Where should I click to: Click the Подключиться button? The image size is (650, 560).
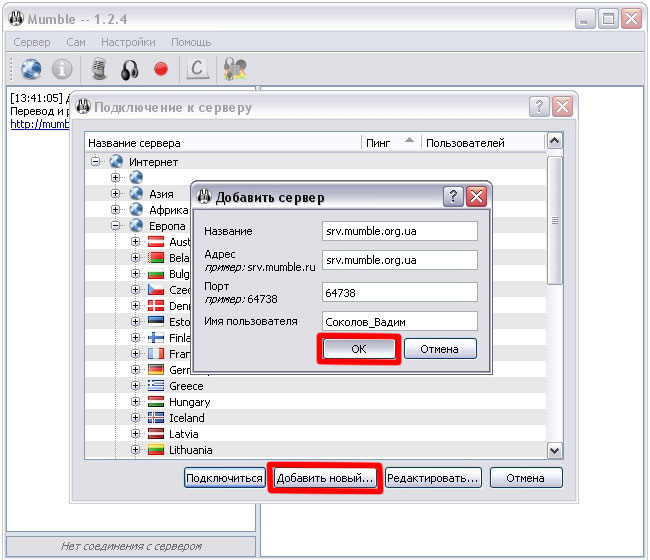224,478
